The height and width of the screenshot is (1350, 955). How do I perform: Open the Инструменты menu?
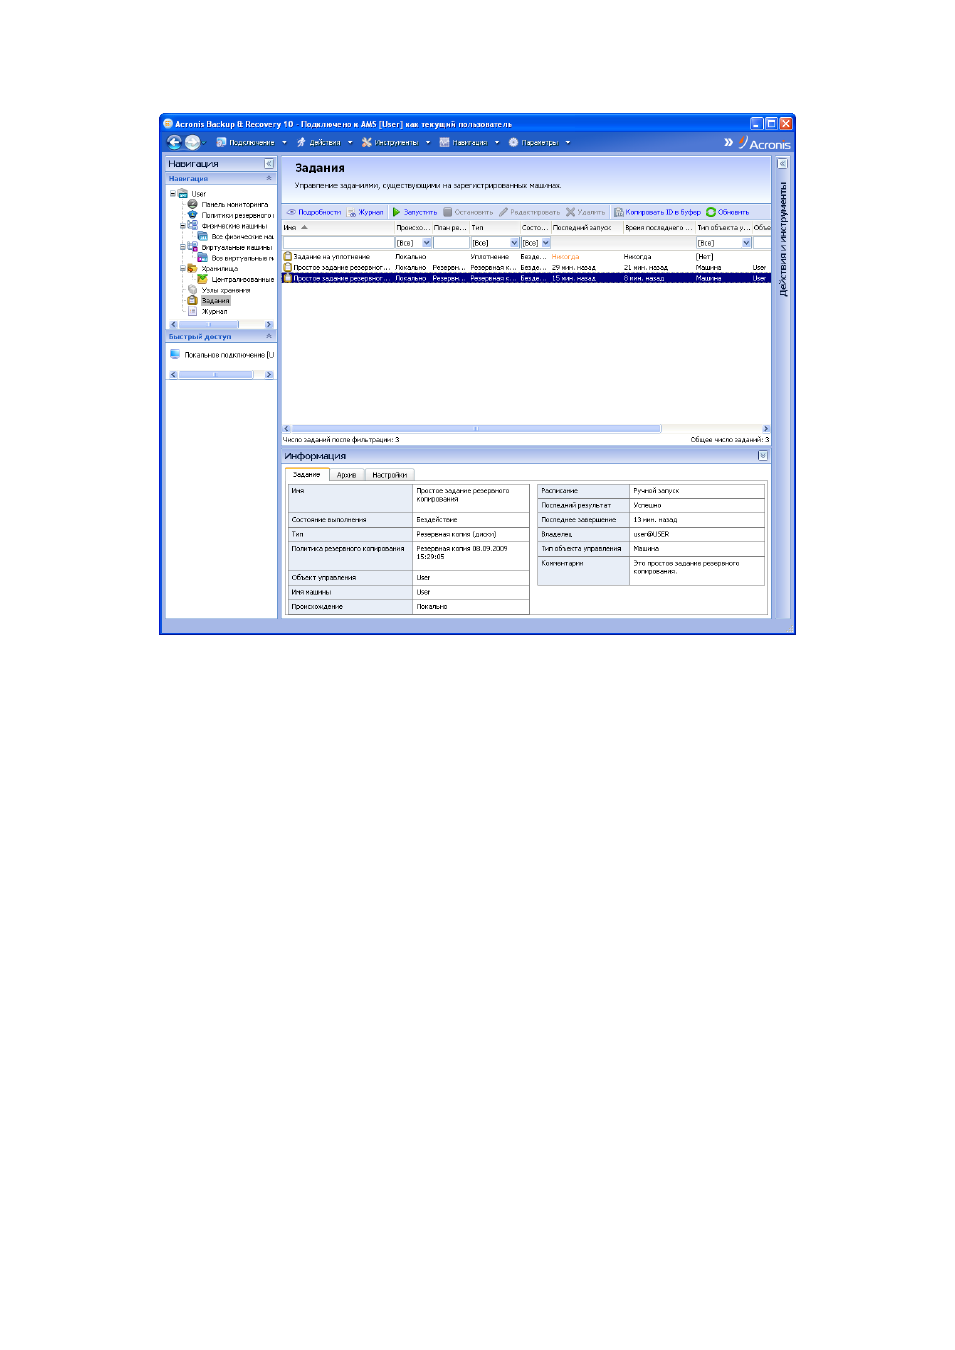pyautogui.click(x=395, y=142)
